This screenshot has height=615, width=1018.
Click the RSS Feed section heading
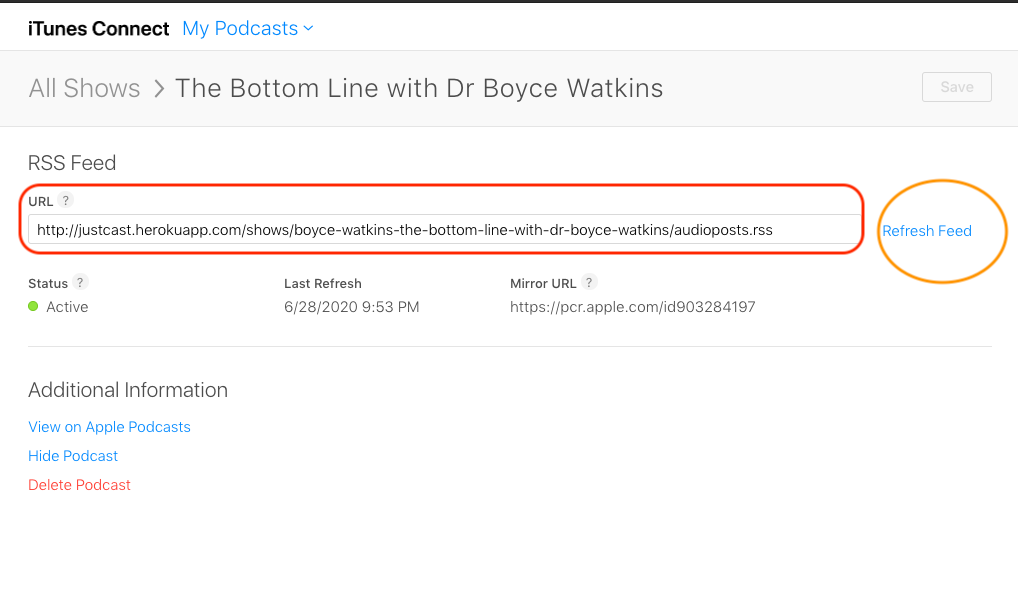point(72,163)
